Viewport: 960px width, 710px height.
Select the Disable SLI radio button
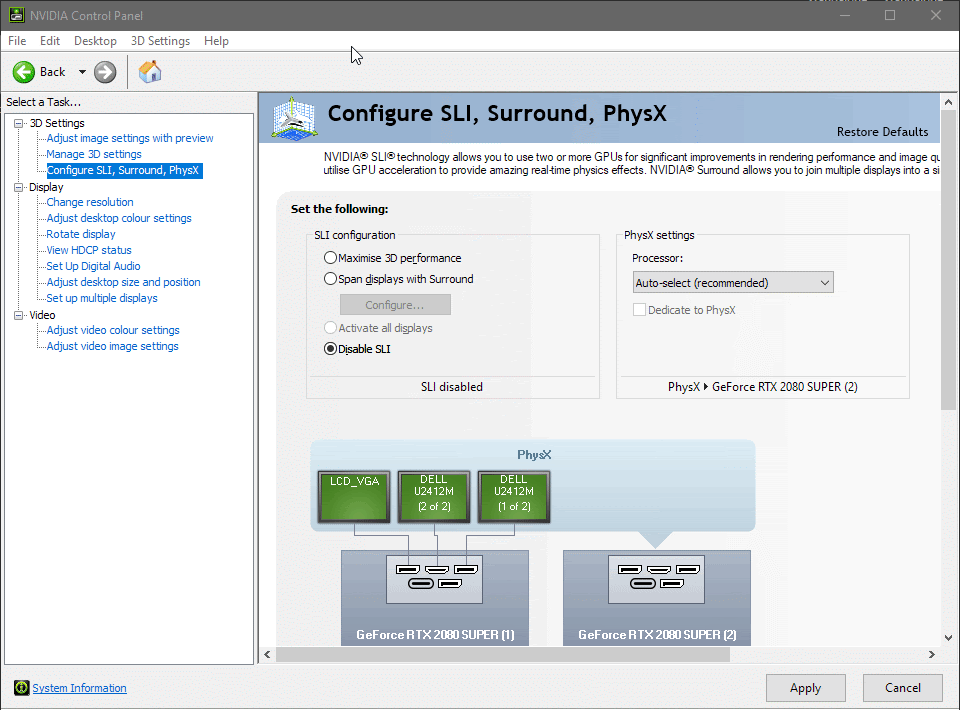(330, 349)
